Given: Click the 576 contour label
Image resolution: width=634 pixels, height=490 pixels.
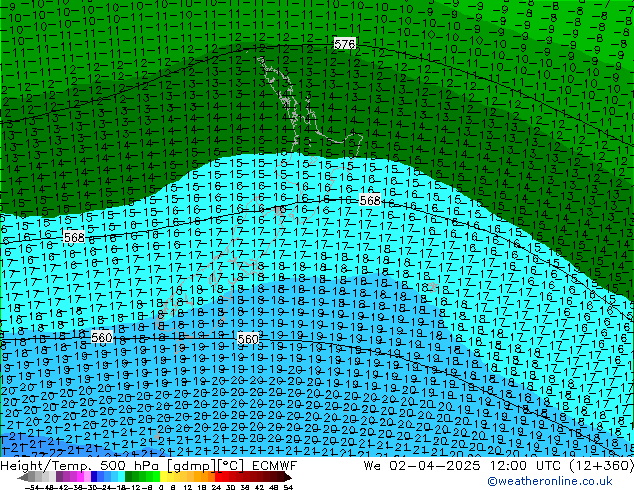Looking at the screenshot, I should (x=344, y=44).
